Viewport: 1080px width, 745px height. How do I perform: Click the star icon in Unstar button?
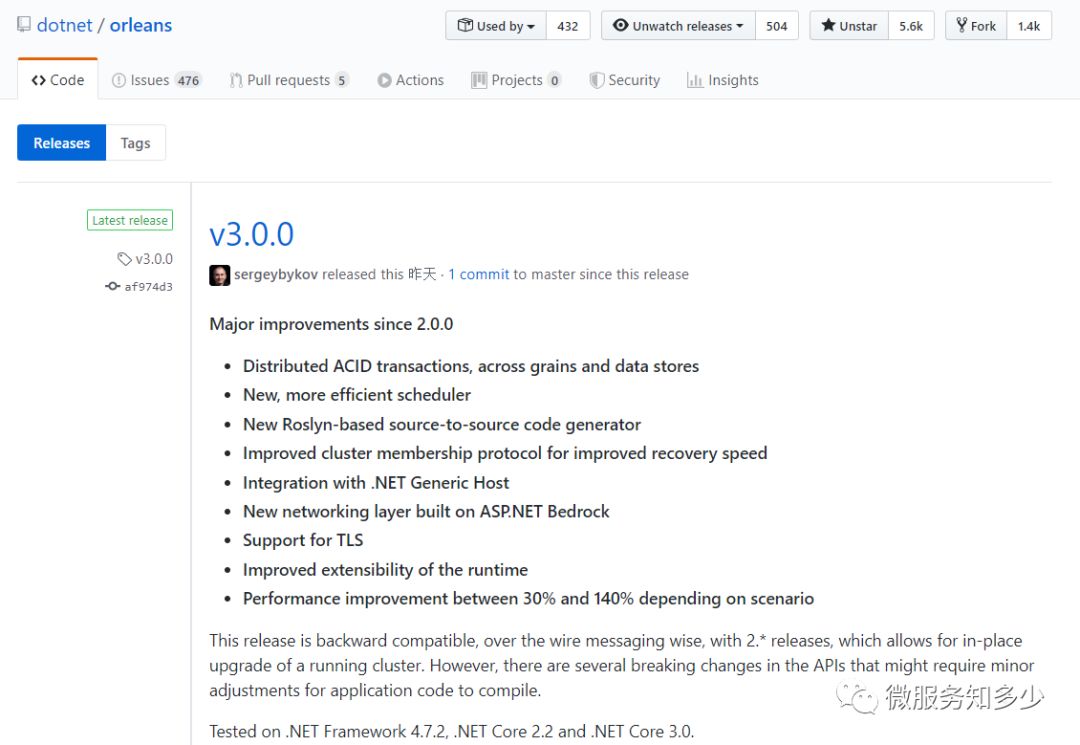pyautogui.click(x=828, y=25)
